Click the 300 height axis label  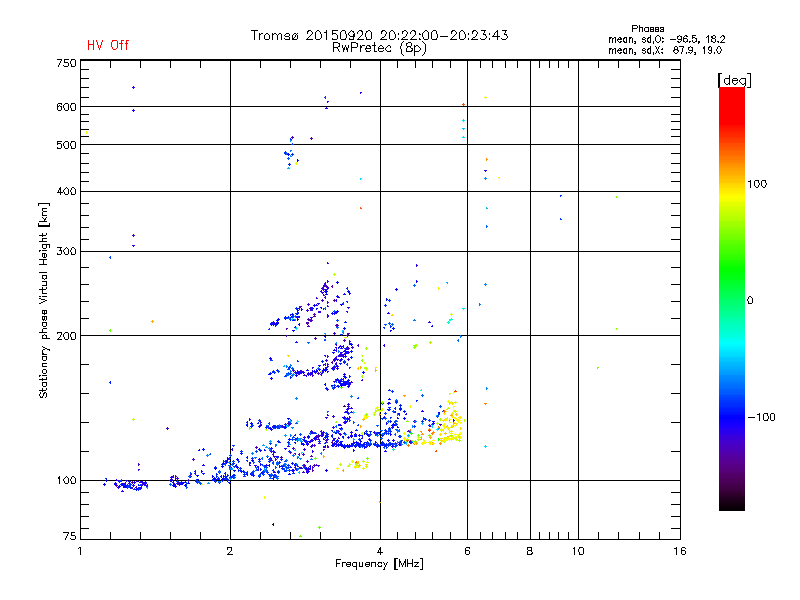(x=66, y=252)
